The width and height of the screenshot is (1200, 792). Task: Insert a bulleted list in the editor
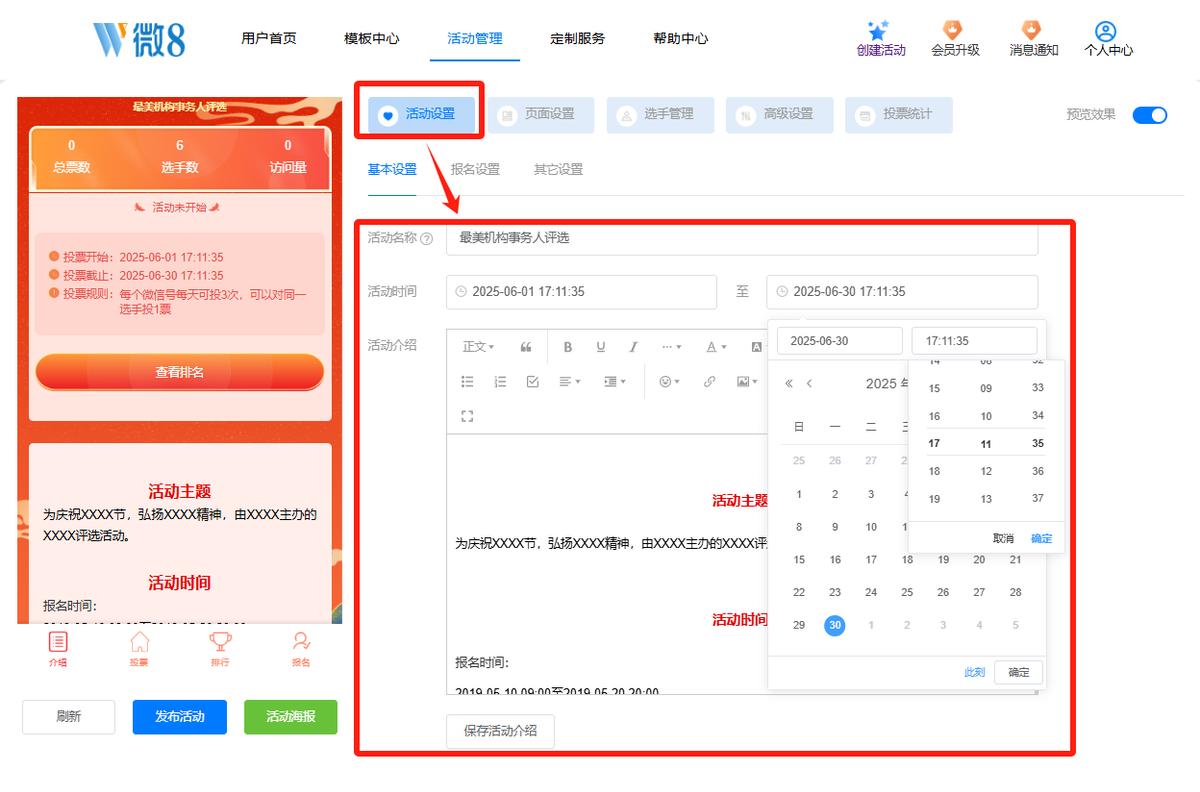coord(467,381)
